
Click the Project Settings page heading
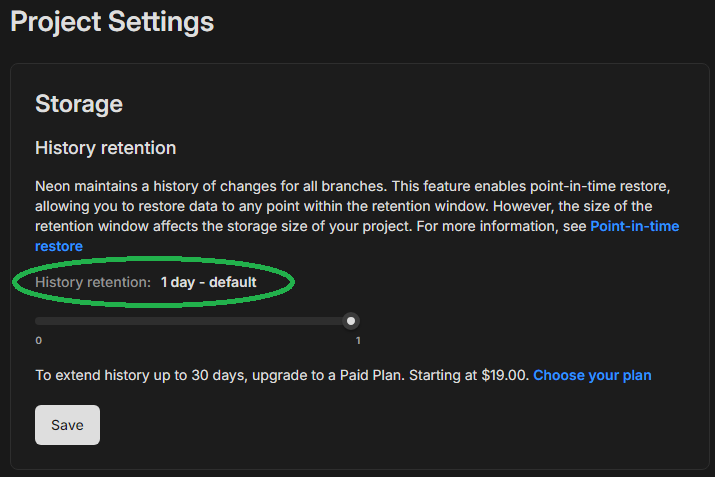[112, 20]
